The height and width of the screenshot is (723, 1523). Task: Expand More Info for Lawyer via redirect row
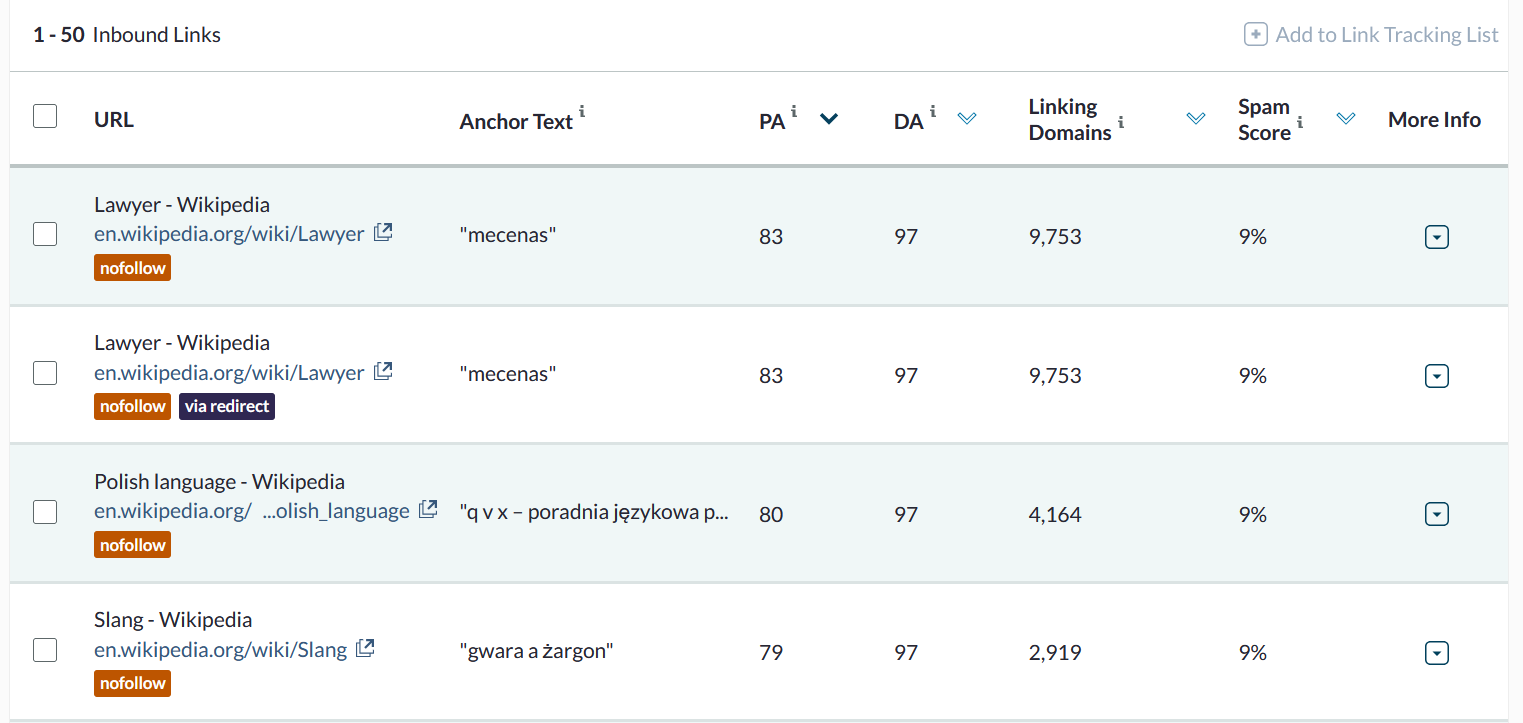pyautogui.click(x=1436, y=376)
